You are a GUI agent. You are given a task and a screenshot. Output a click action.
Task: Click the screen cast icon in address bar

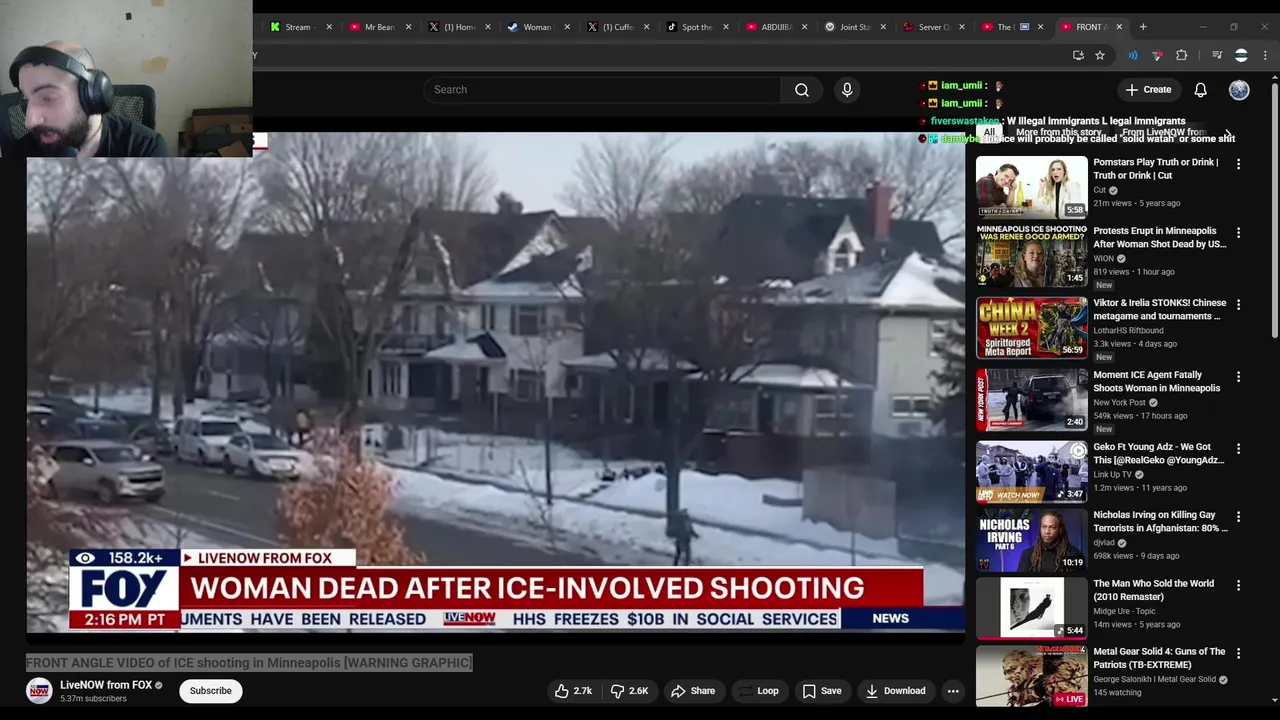(x=1078, y=55)
